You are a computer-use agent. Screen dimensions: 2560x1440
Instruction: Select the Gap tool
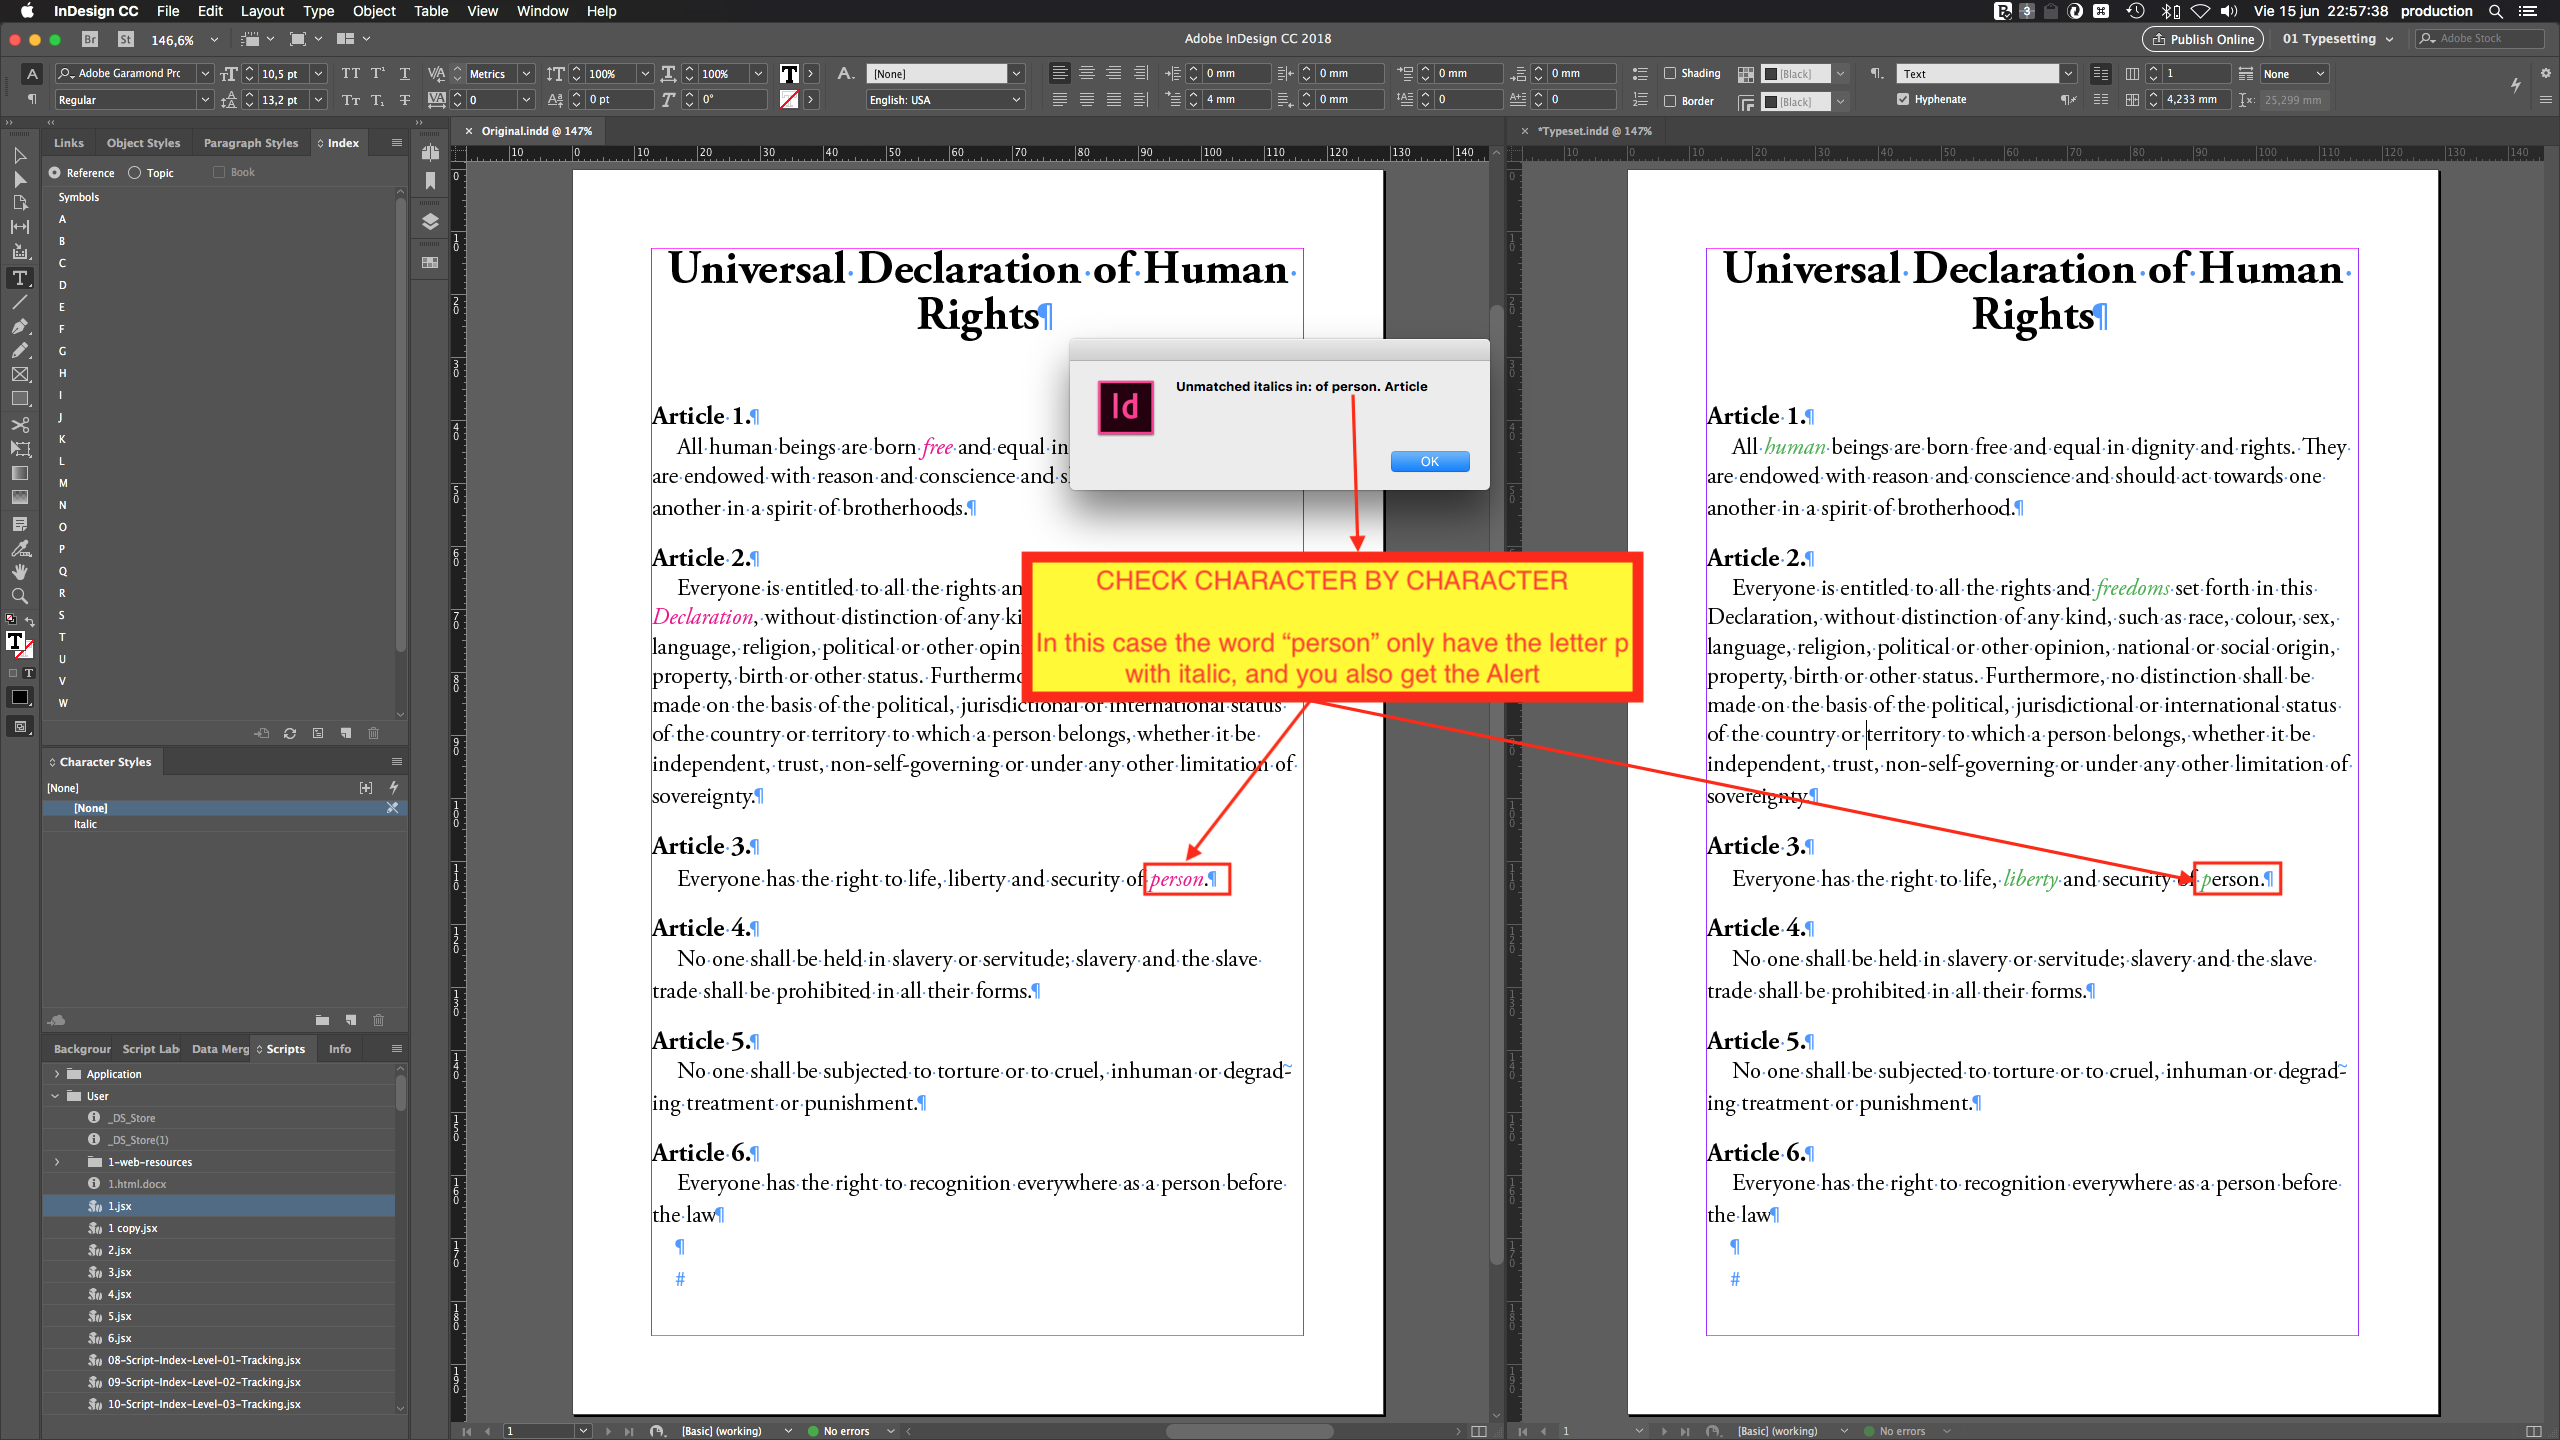[x=19, y=227]
